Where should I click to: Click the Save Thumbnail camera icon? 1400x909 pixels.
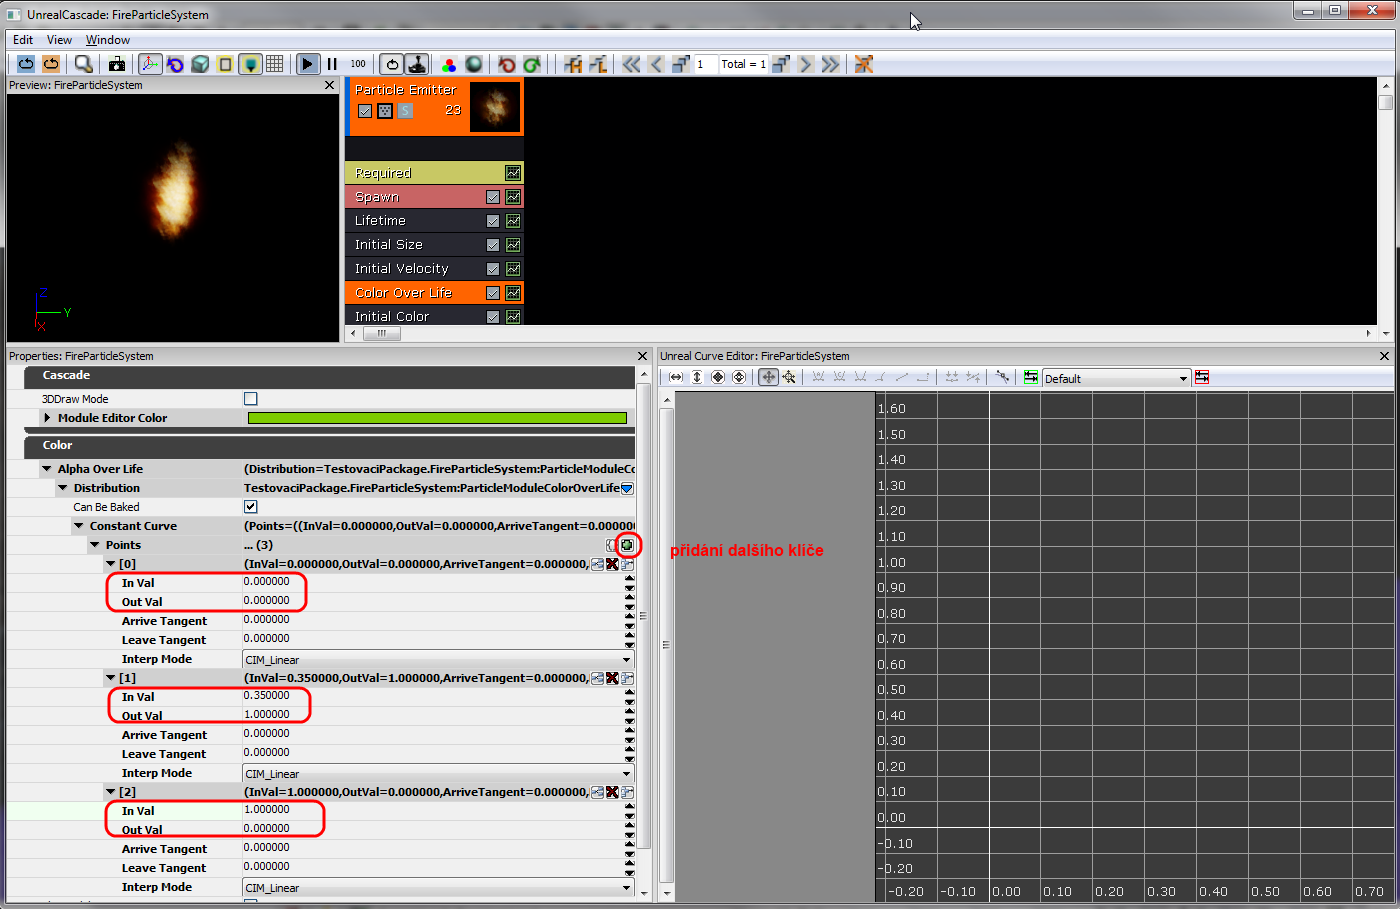click(117, 64)
